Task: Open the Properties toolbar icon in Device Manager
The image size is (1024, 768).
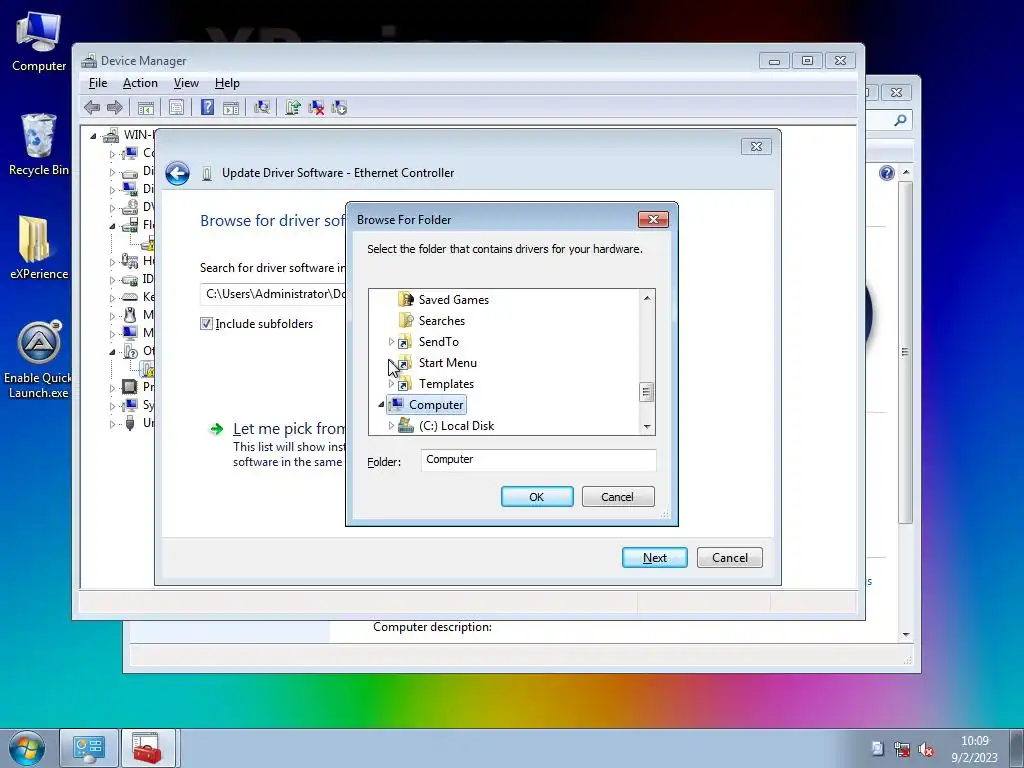Action: pyautogui.click(x=176, y=108)
